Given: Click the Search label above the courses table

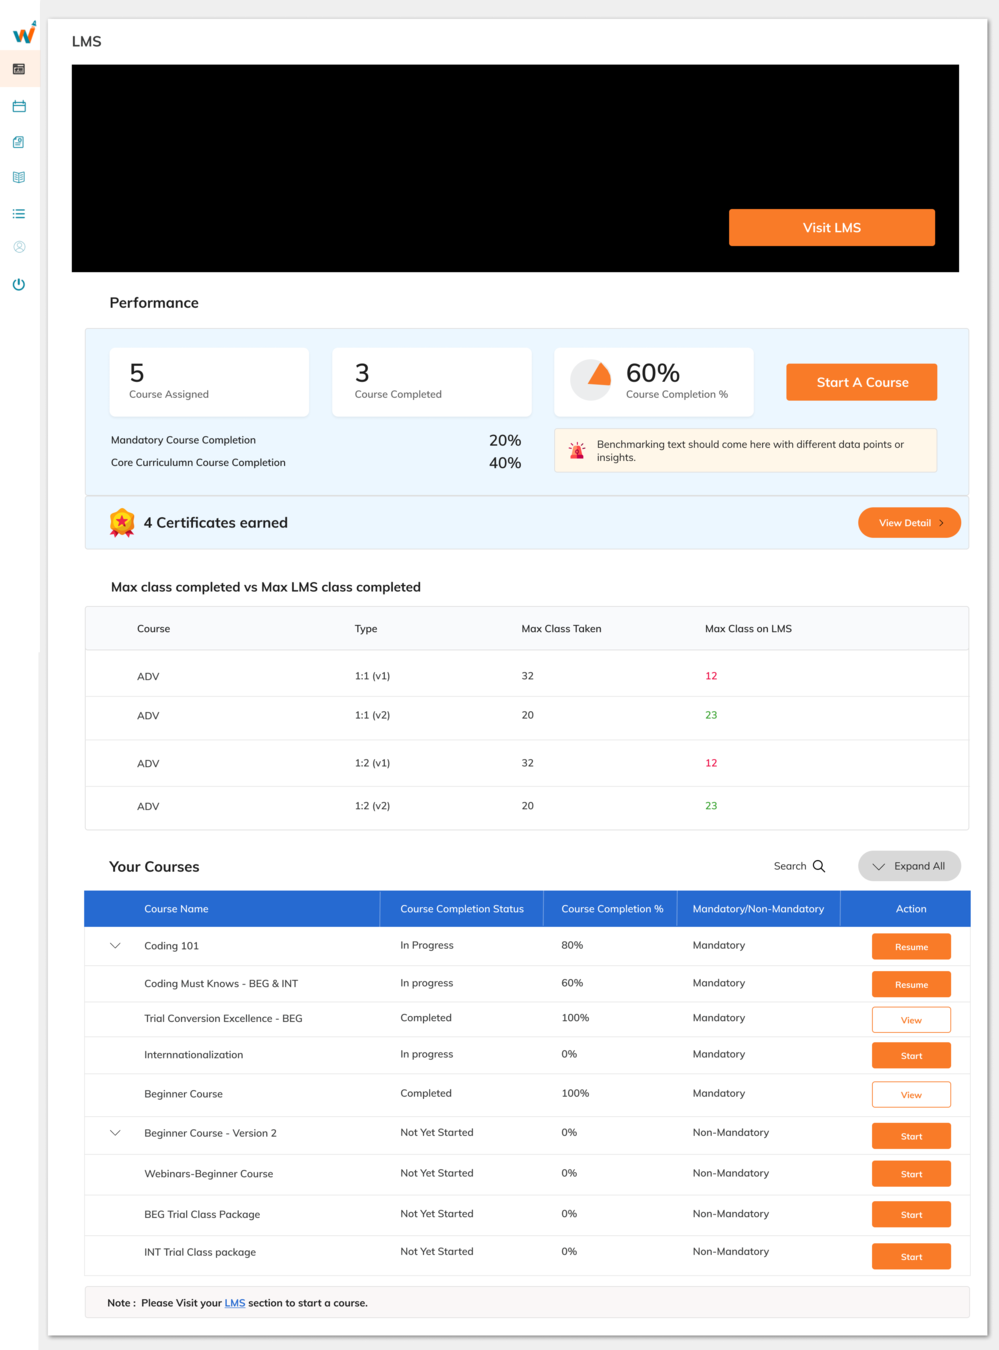Looking at the screenshot, I should click(x=790, y=866).
